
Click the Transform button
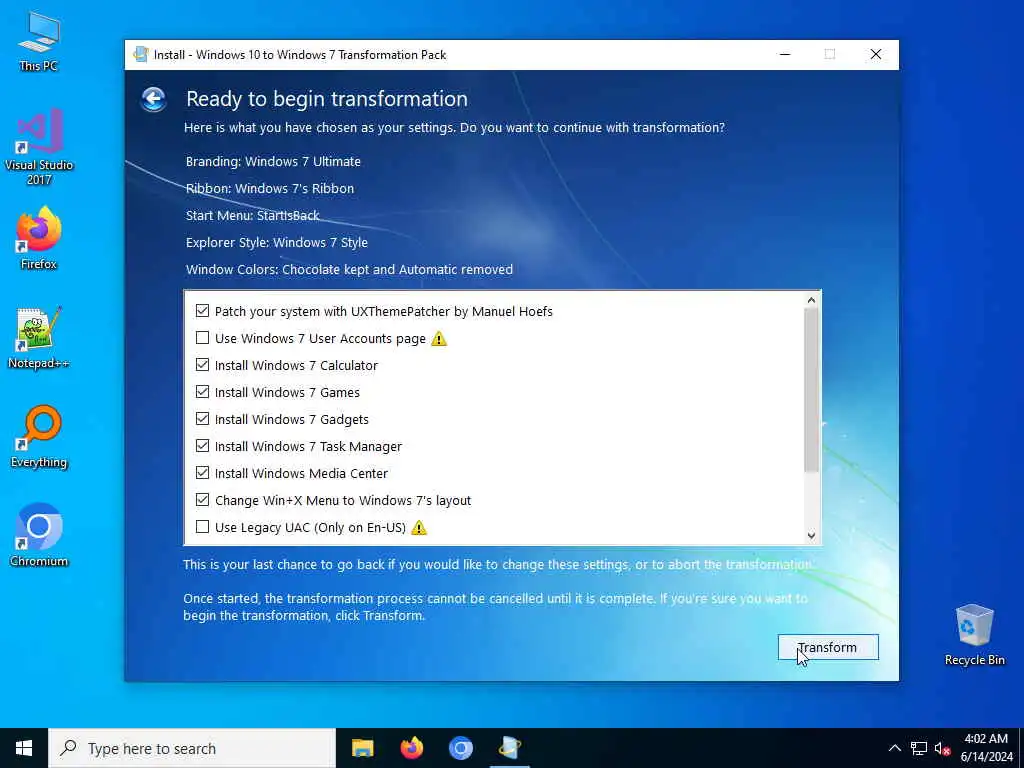tap(827, 647)
